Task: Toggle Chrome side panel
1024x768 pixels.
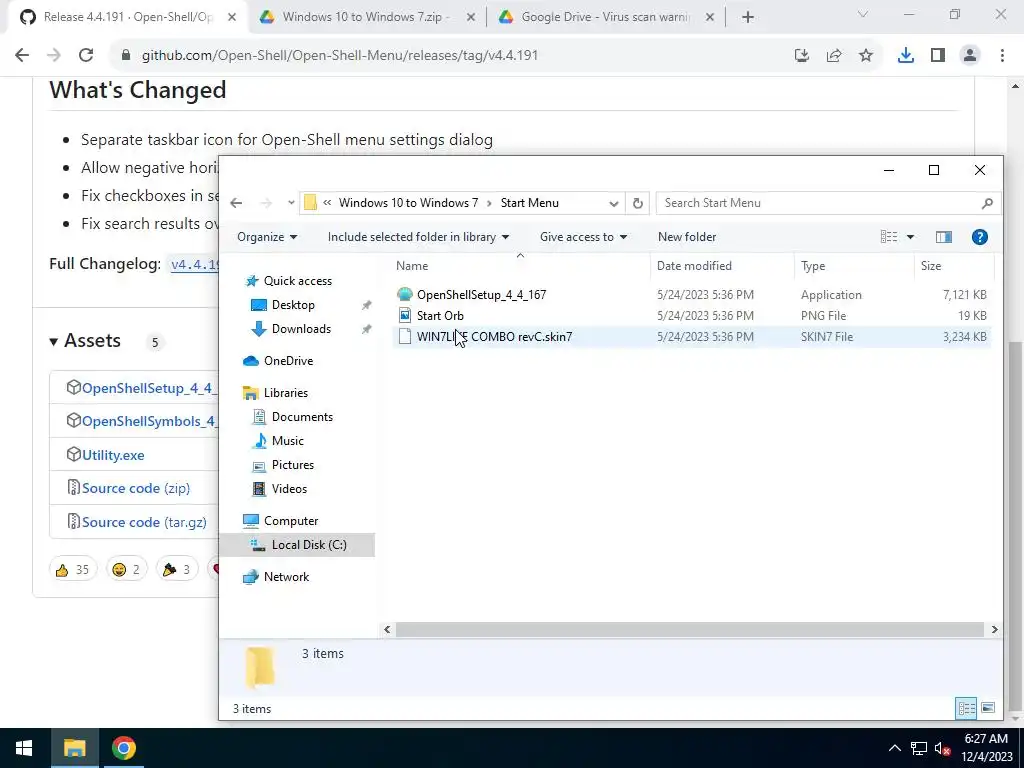Action: [x=938, y=56]
